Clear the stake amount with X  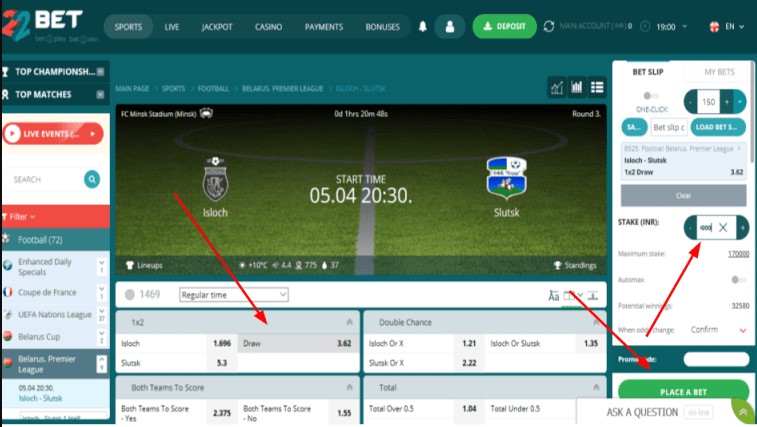pyautogui.click(x=723, y=228)
